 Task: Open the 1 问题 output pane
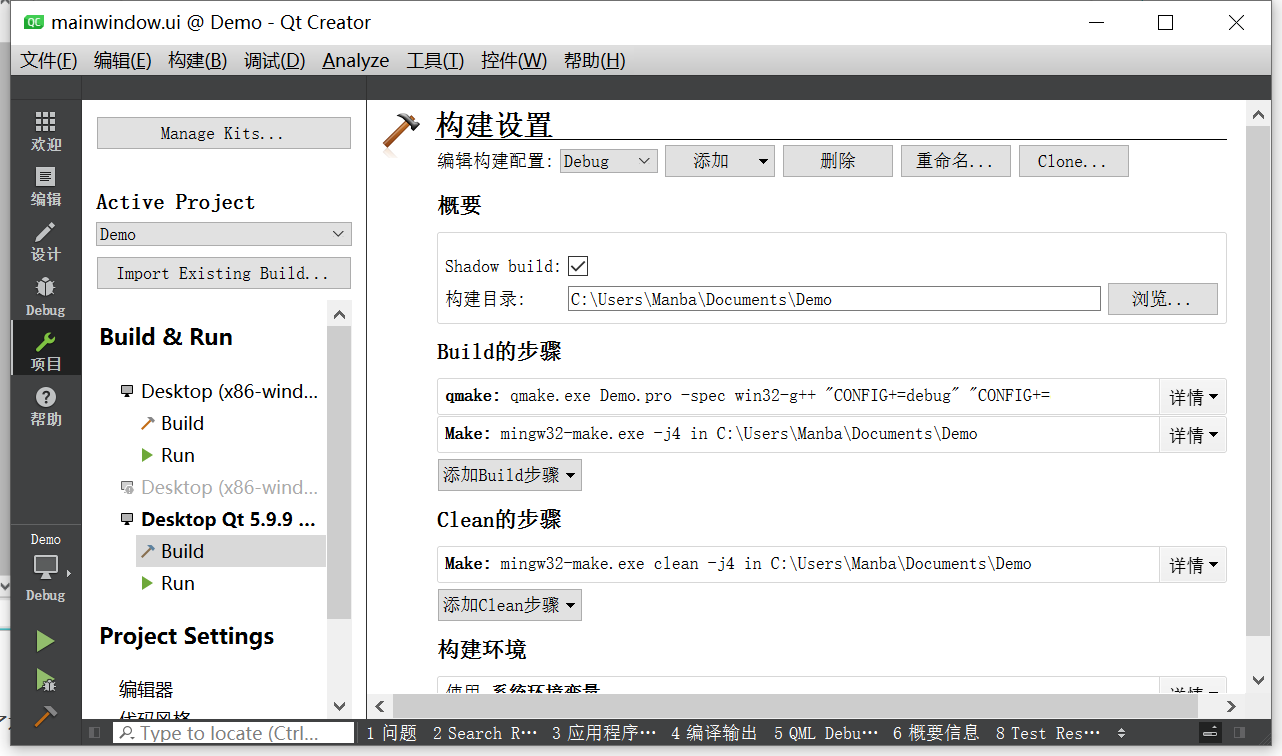click(391, 733)
